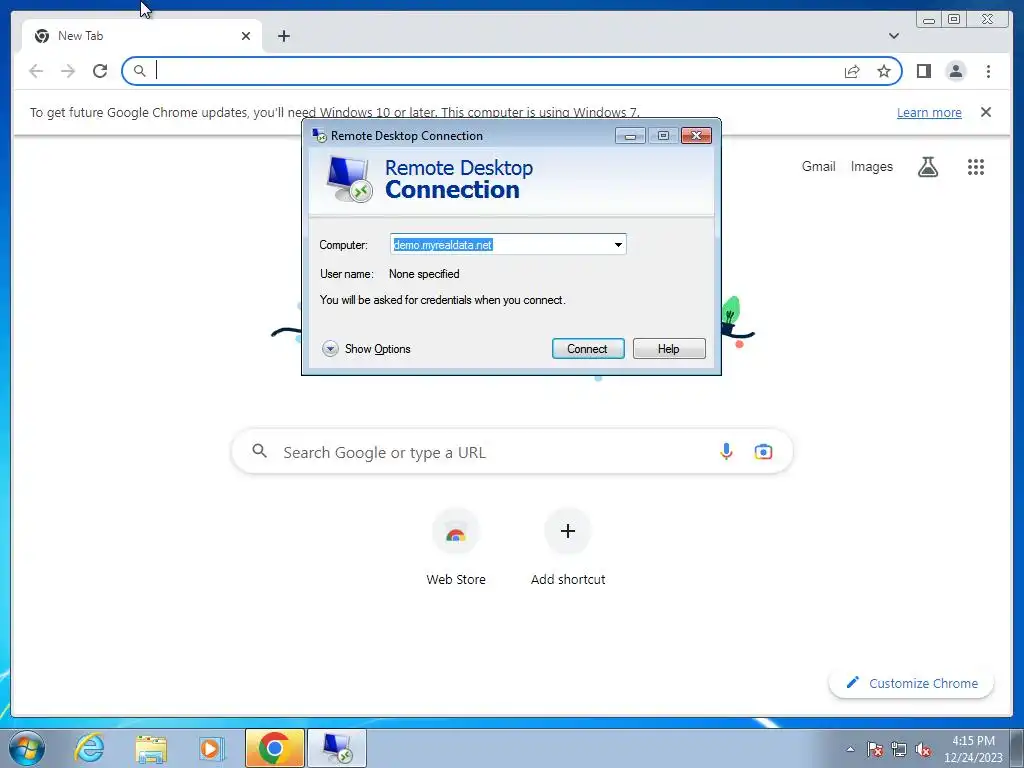Click Customize Chrome button
The height and width of the screenshot is (768, 1024).
911,683
